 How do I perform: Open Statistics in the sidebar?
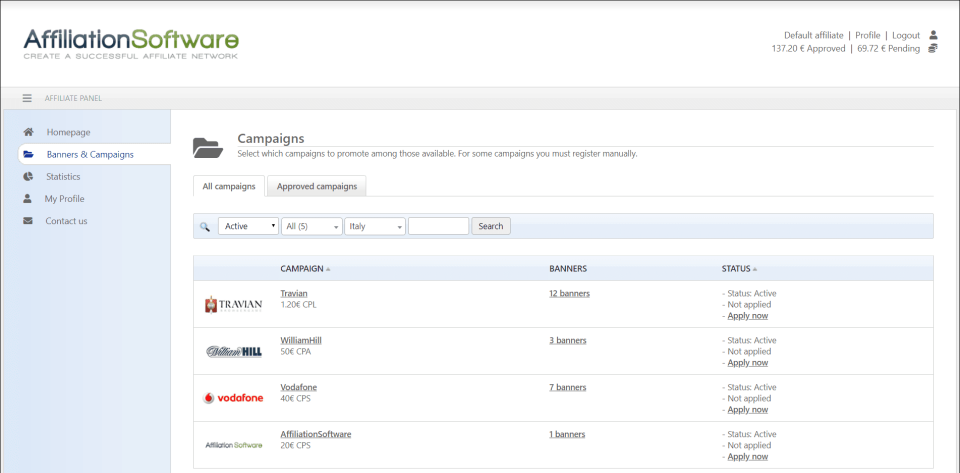(63, 176)
